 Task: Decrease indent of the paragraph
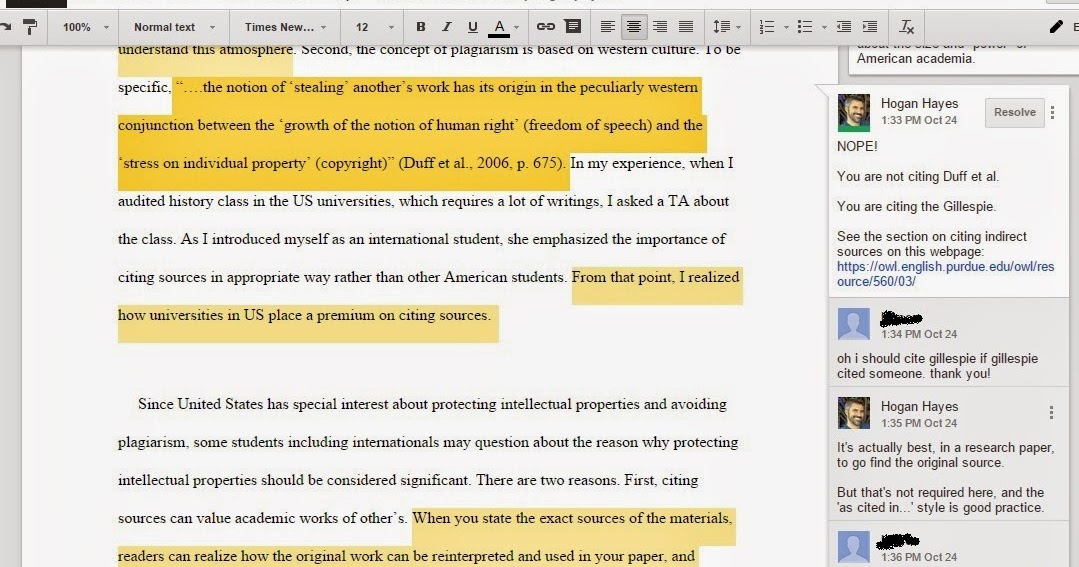[x=844, y=27]
